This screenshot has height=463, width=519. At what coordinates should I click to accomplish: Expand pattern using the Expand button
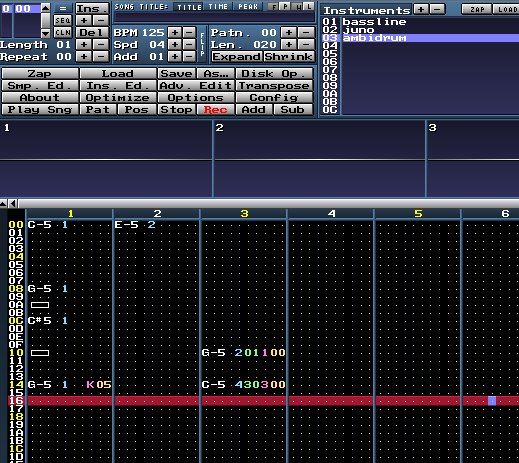[237, 57]
